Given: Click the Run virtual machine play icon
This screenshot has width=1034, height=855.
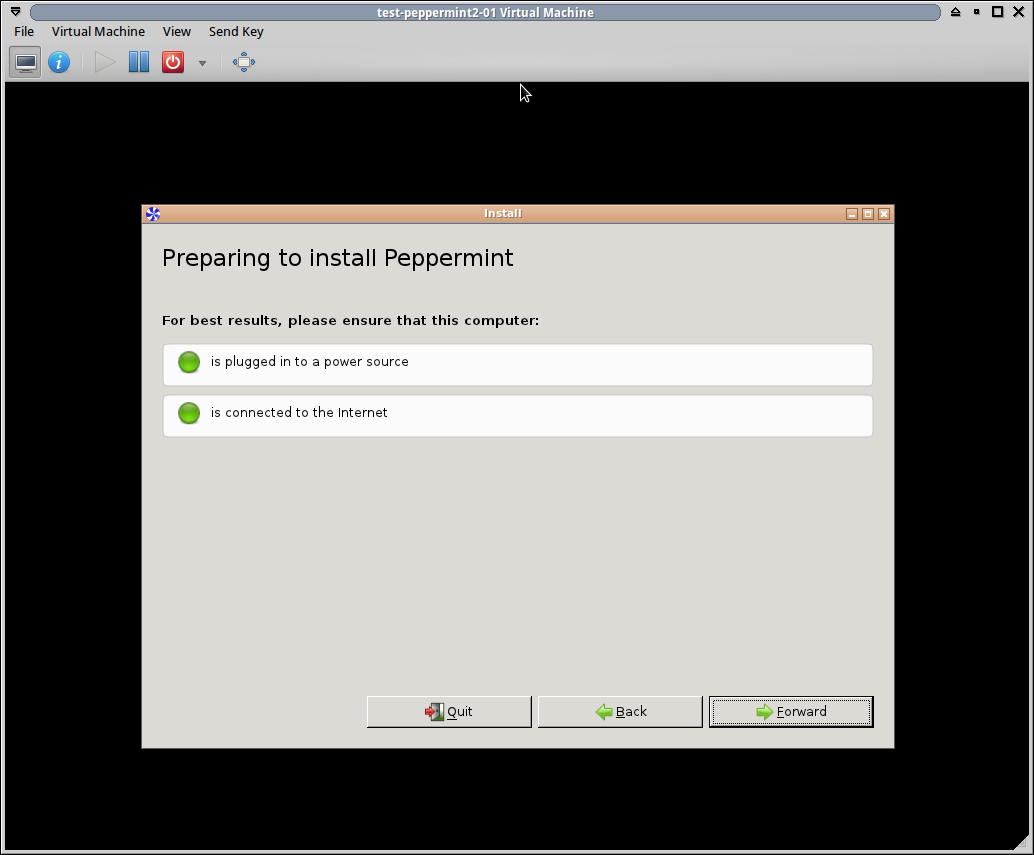Looking at the screenshot, I should click(105, 63).
